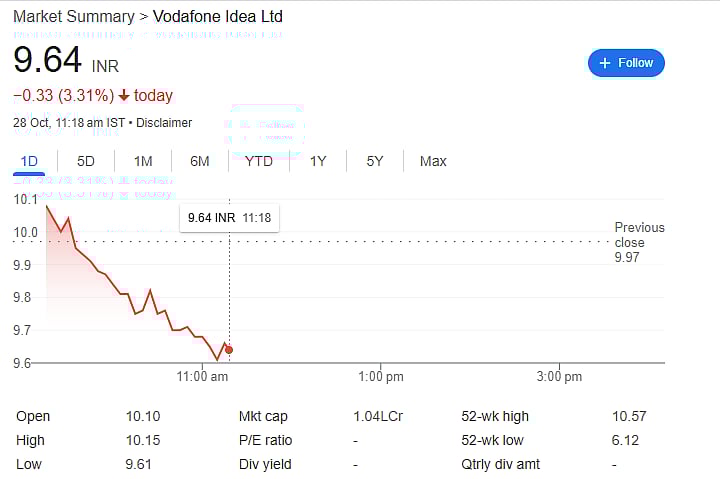Select the Max range tab

tap(433, 161)
